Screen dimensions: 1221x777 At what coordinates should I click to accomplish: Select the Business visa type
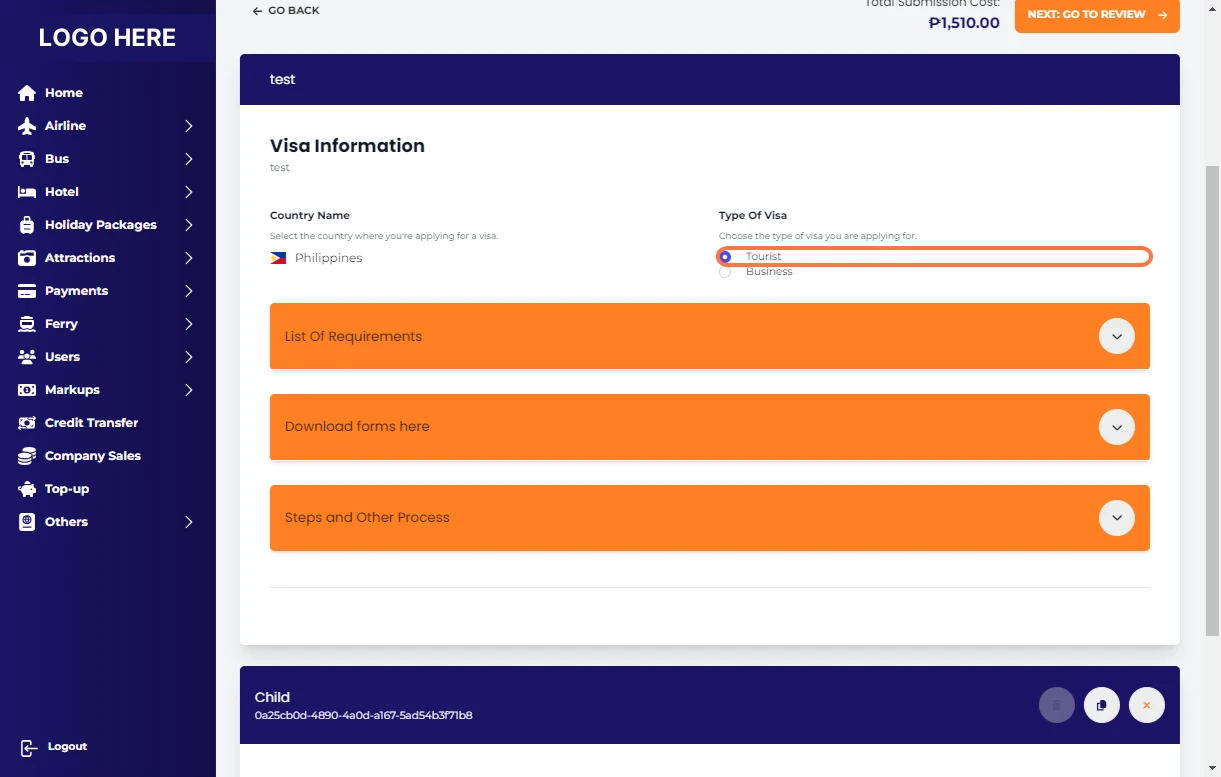726,272
